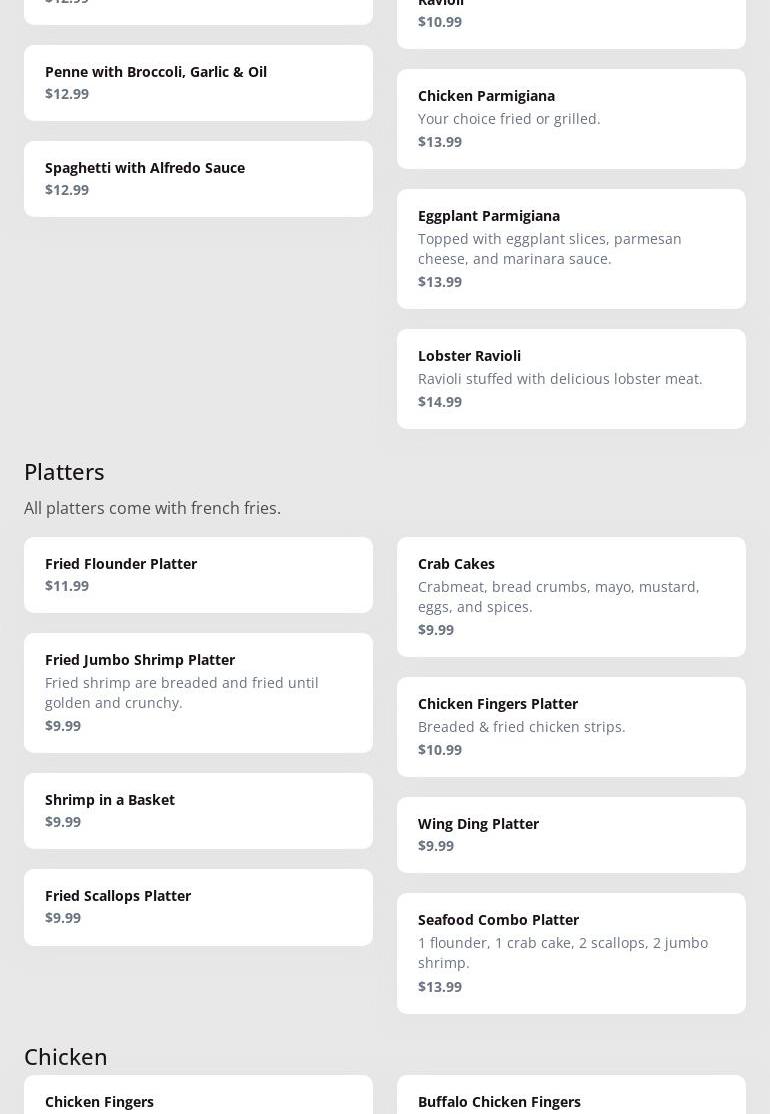
Task: Open the Chicken Fingers item under Chicken
Action: tap(198, 1096)
